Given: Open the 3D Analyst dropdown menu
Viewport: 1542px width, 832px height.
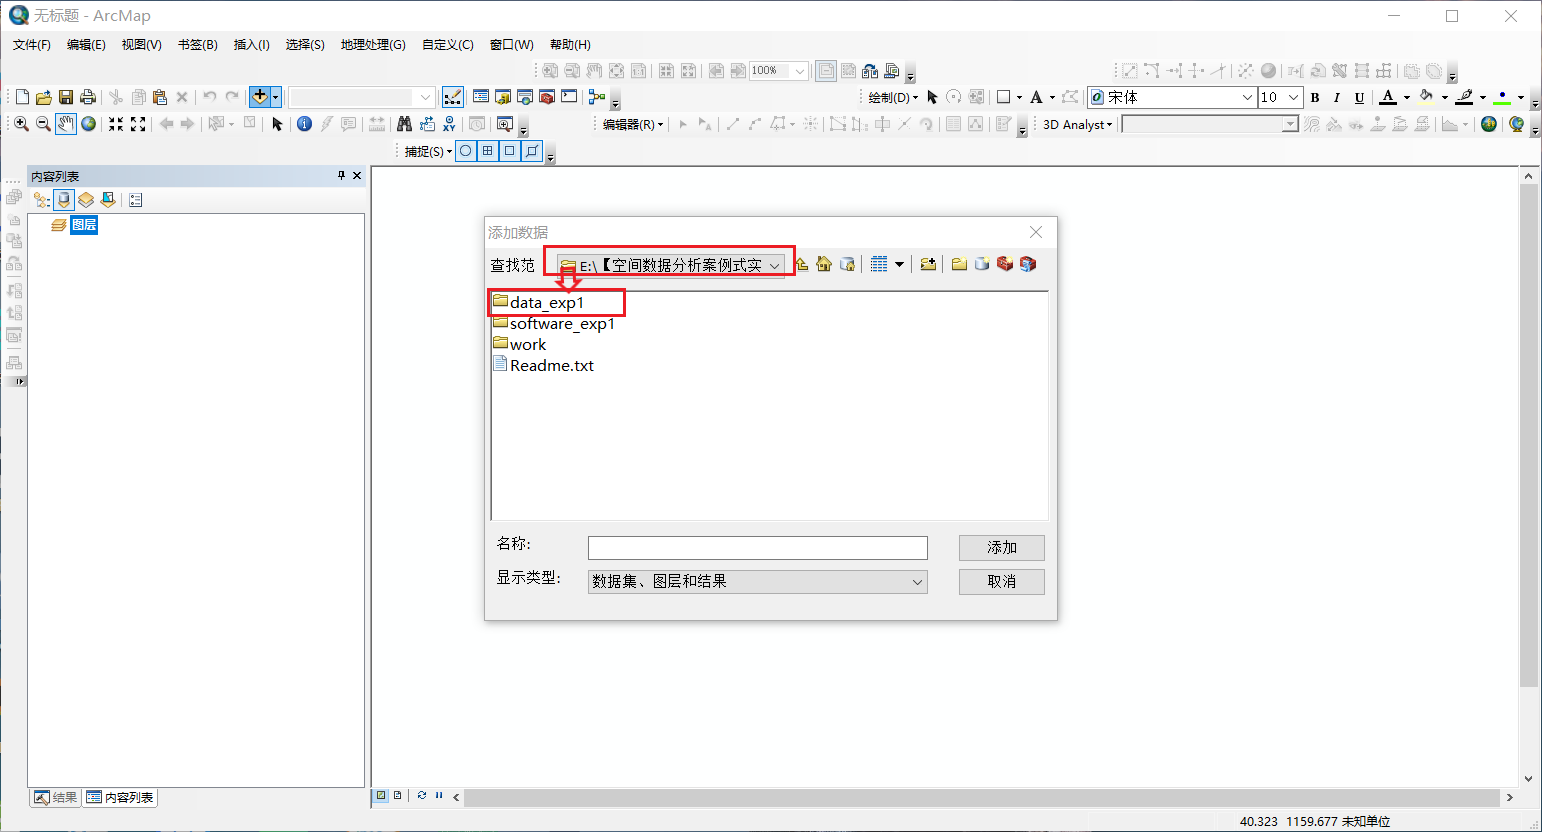Looking at the screenshot, I should 1077,124.
